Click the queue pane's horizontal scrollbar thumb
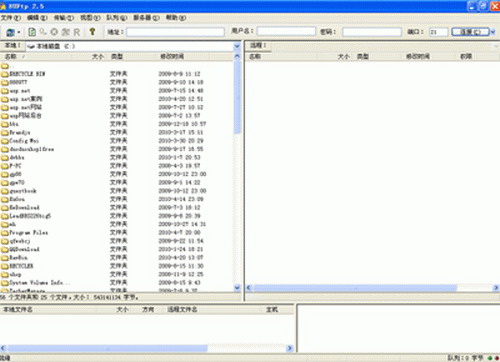This screenshot has height=362, width=500. click(x=107, y=348)
